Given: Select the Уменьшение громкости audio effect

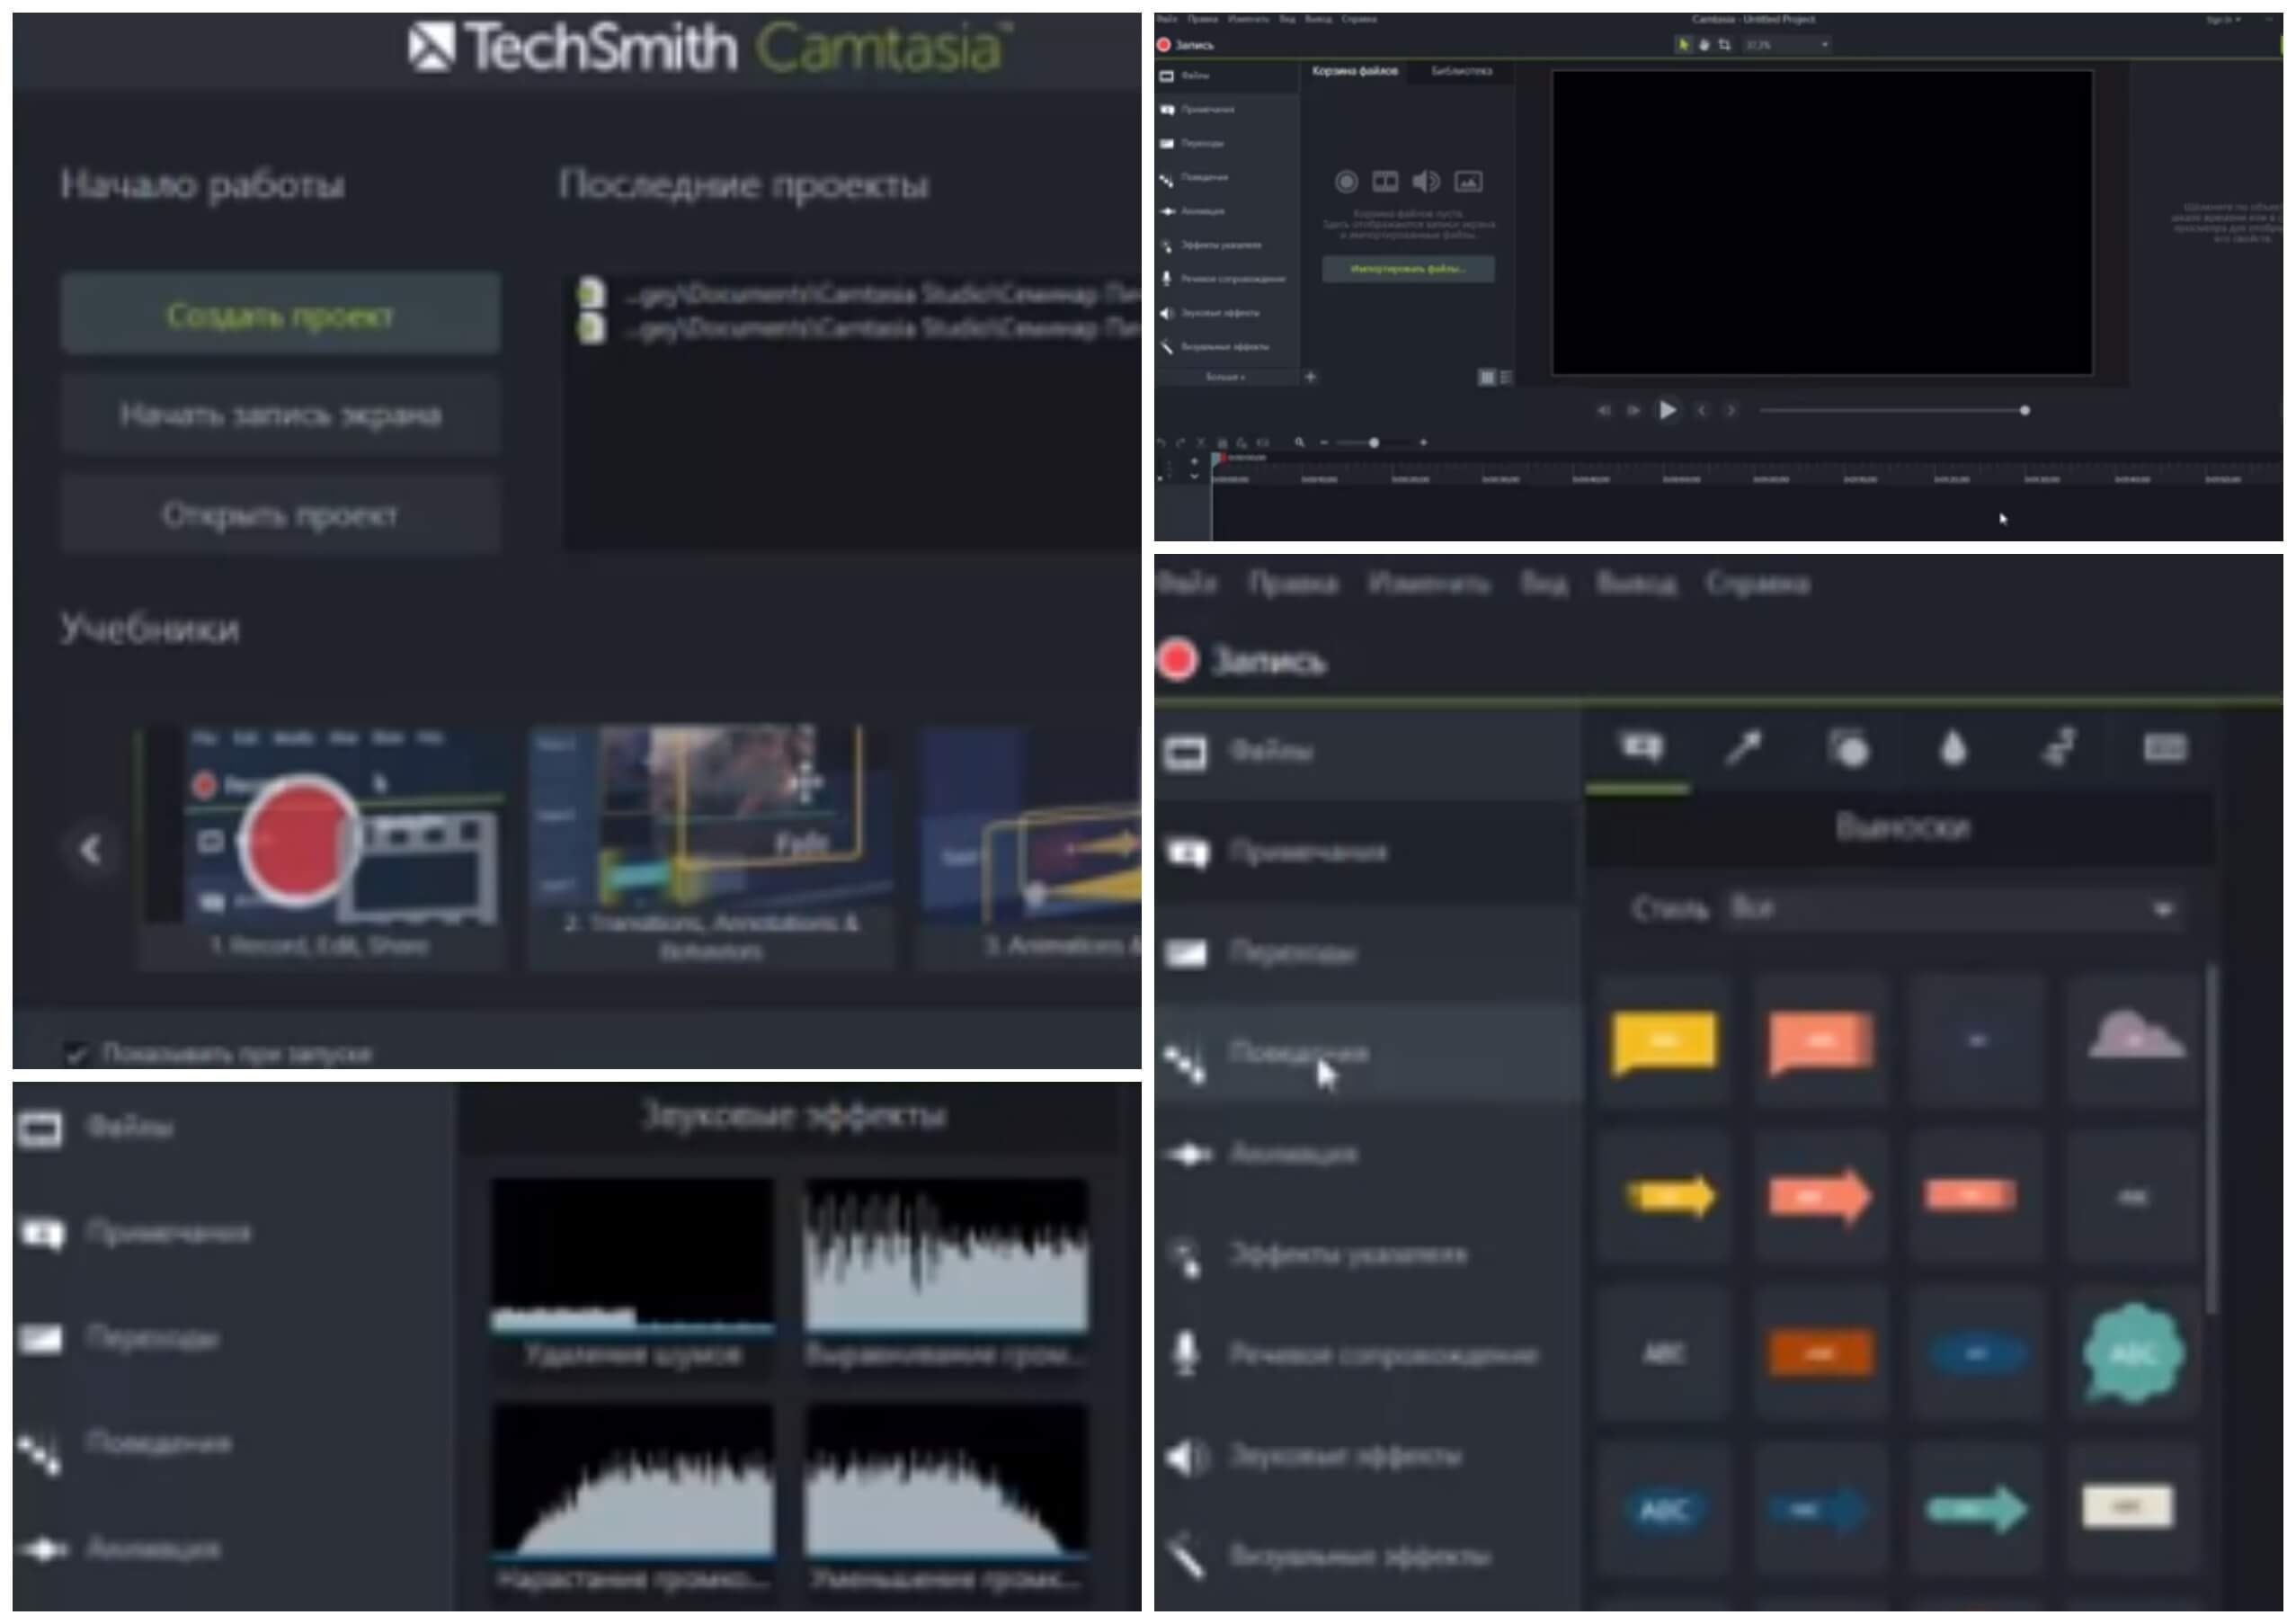Looking at the screenshot, I should [x=946, y=1498].
